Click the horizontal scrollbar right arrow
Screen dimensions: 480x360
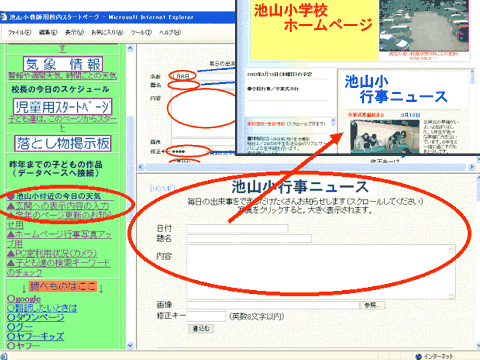471,167
